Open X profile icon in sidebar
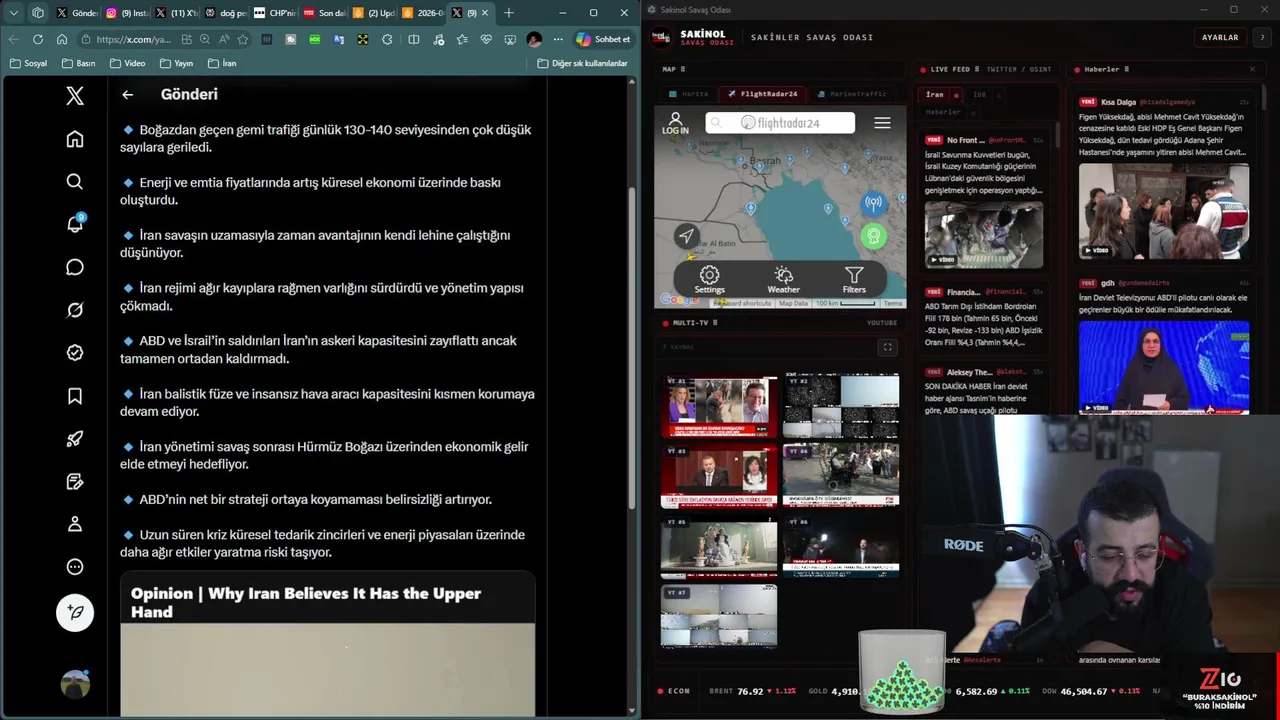This screenshot has height=720, width=1280. point(75,524)
